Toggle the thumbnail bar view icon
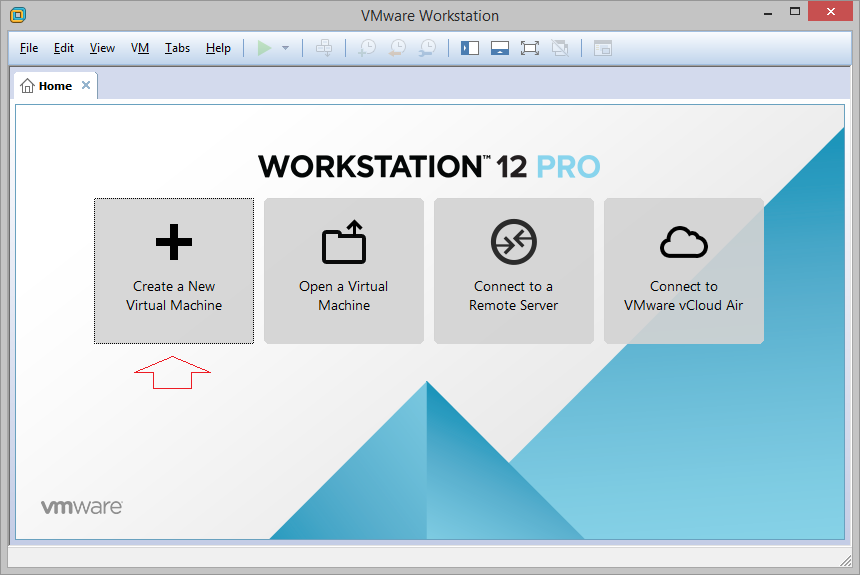The height and width of the screenshot is (575, 860). pyautogui.click(x=500, y=48)
